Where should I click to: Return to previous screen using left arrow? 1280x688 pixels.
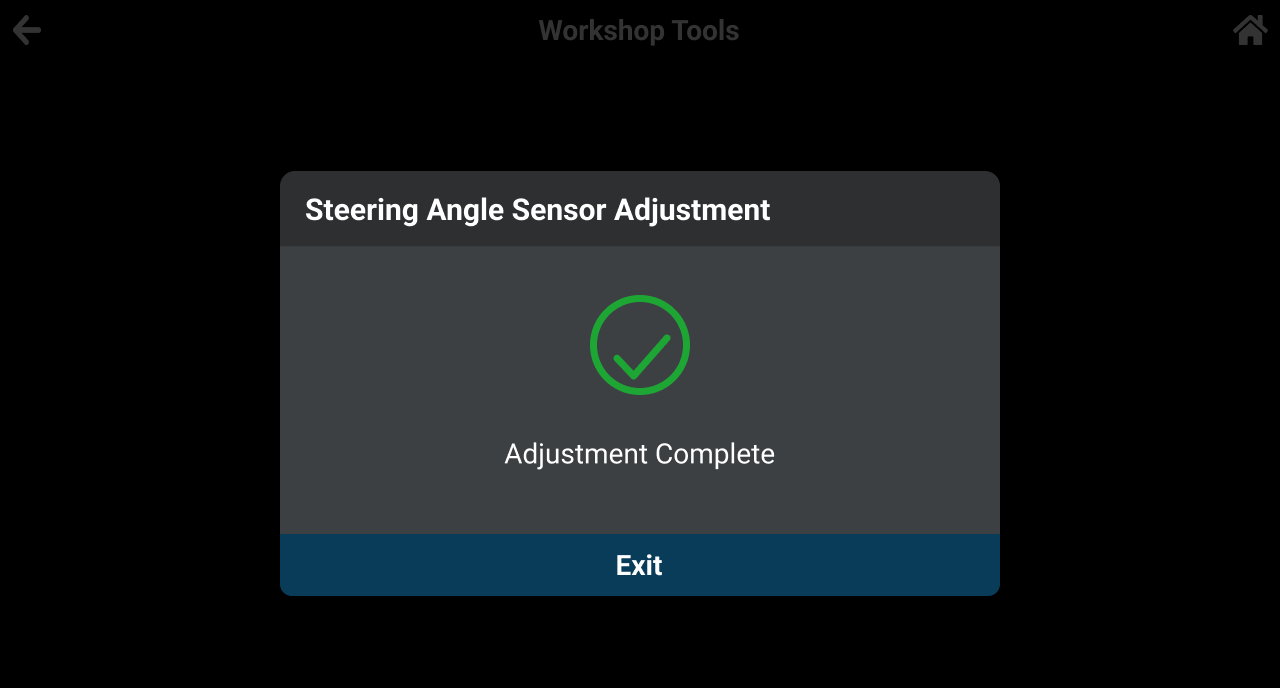[x=27, y=30]
